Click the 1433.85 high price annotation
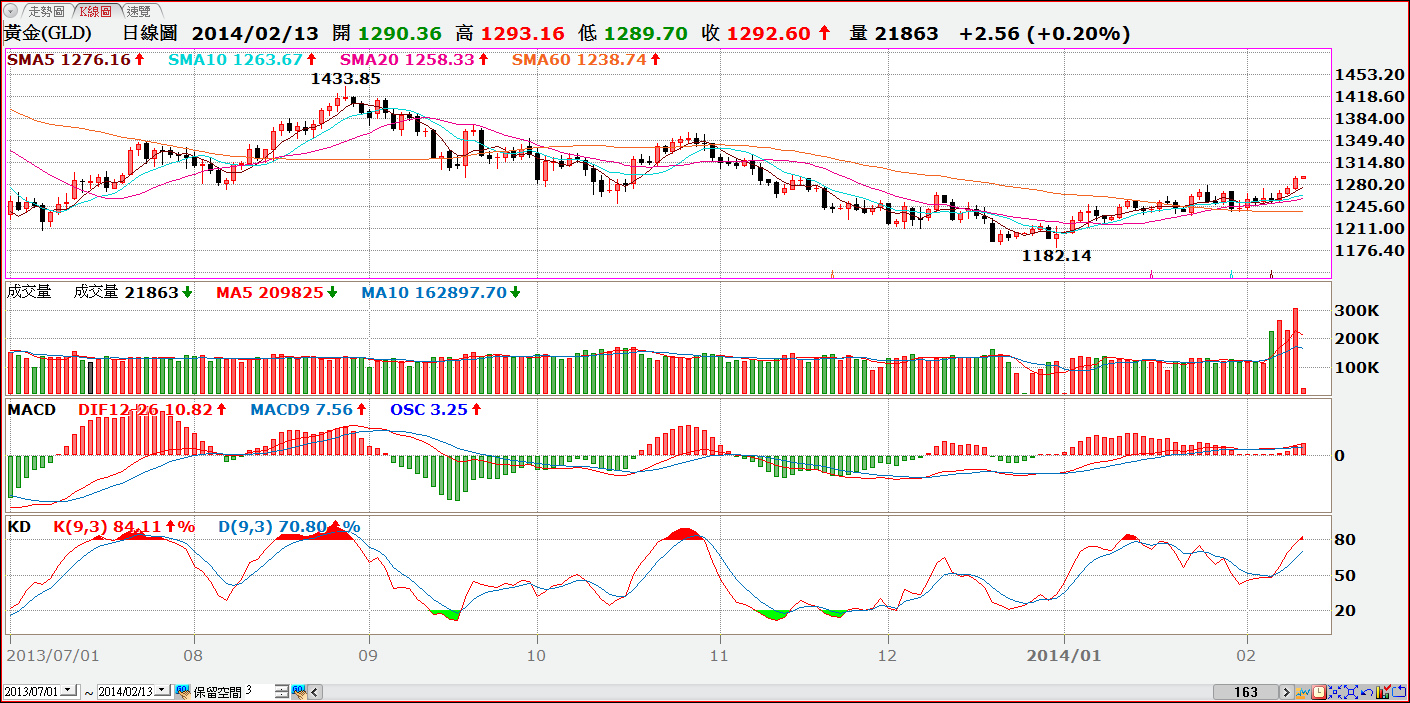This screenshot has width=1410, height=703. (345, 78)
